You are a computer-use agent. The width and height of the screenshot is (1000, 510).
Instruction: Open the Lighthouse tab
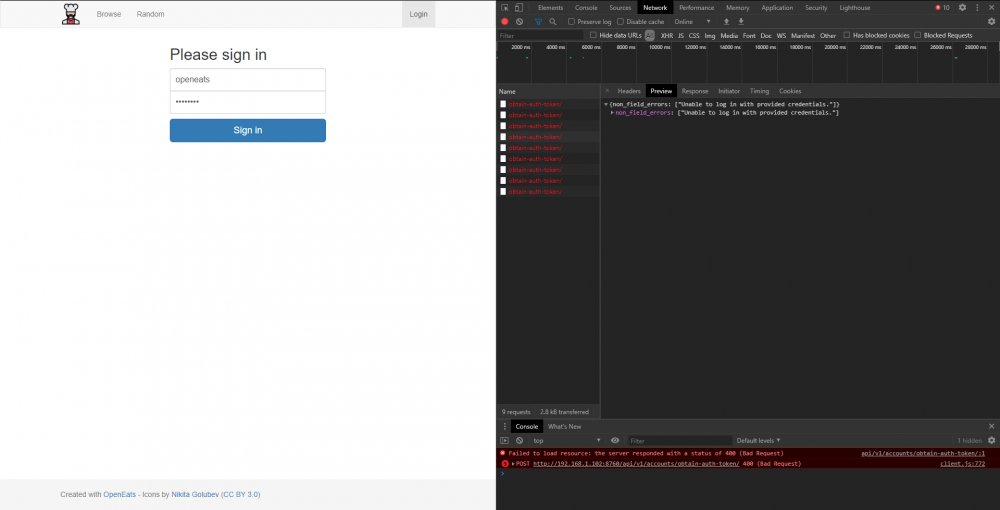pyautogui.click(x=855, y=8)
